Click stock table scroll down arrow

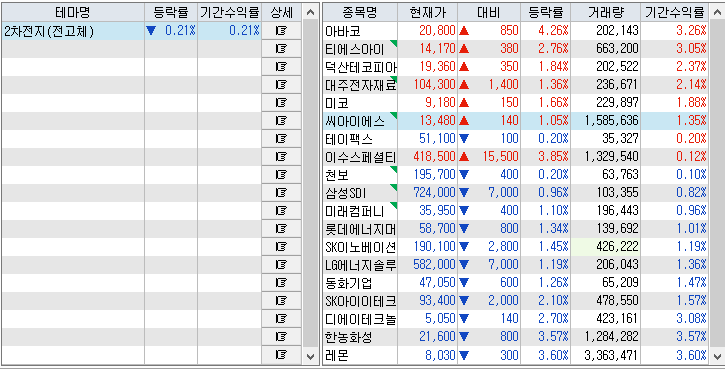coord(717,356)
